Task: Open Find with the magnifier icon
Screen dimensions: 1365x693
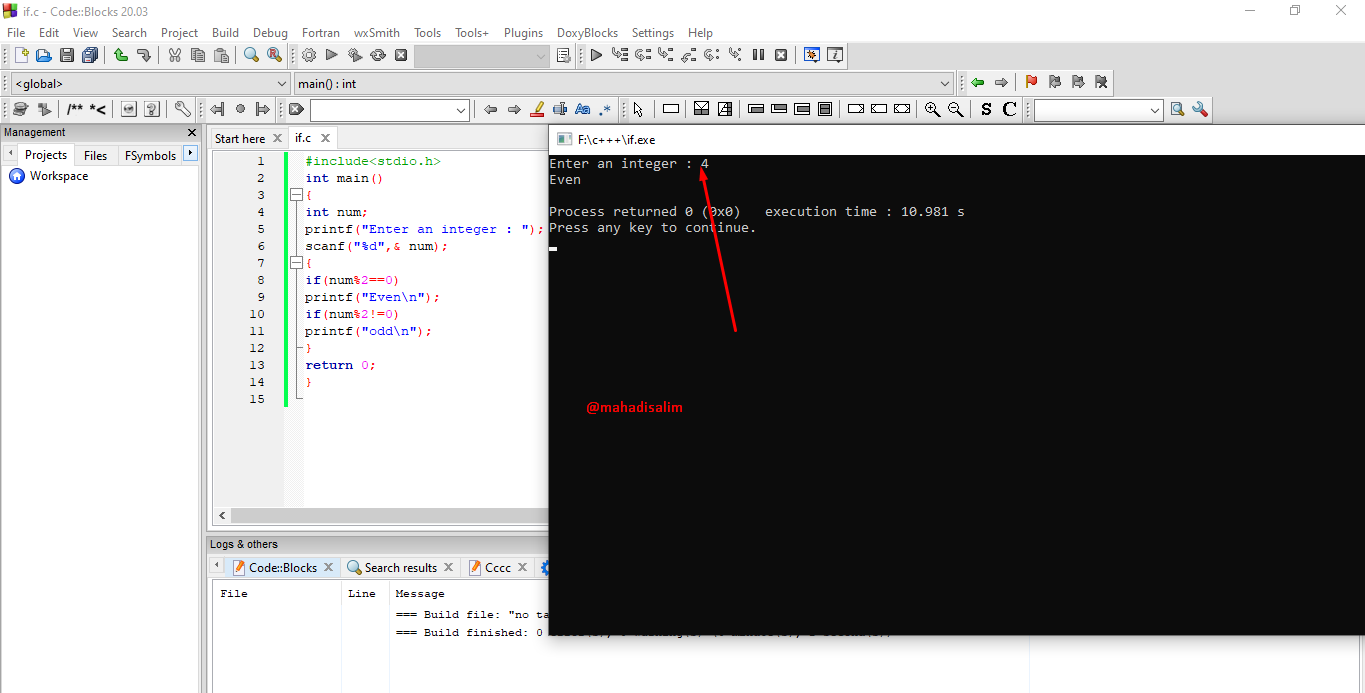Action: click(x=251, y=56)
